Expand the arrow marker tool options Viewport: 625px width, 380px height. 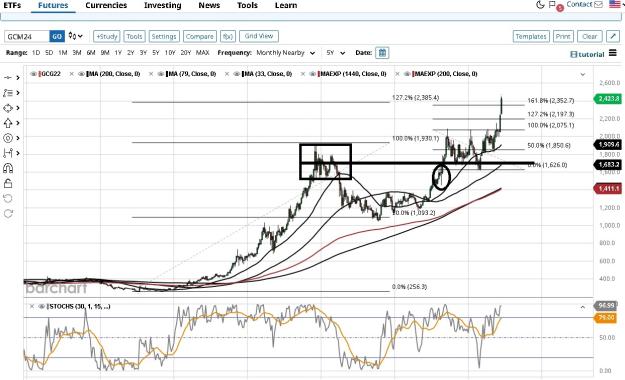tap(18, 123)
